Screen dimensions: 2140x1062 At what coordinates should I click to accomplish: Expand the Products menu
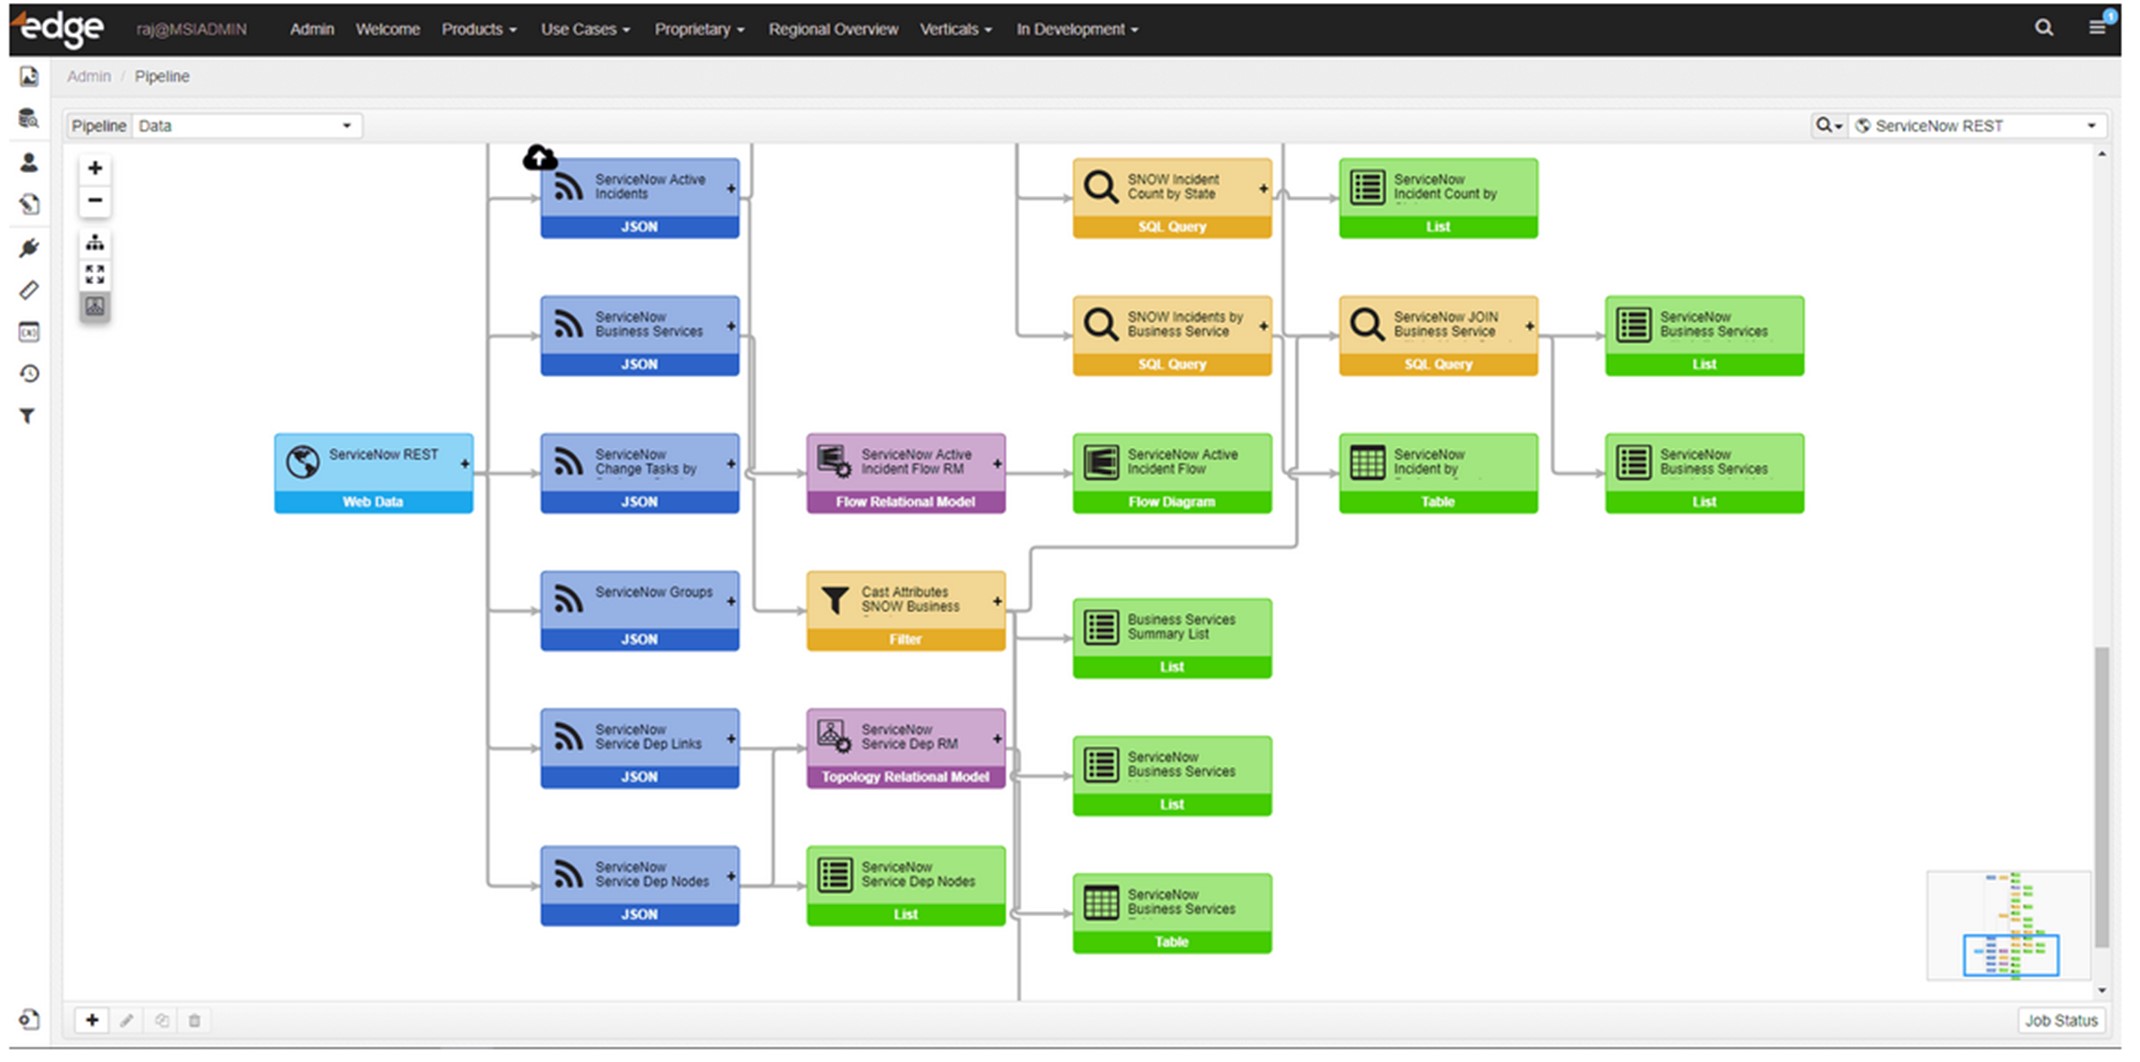(479, 29)
